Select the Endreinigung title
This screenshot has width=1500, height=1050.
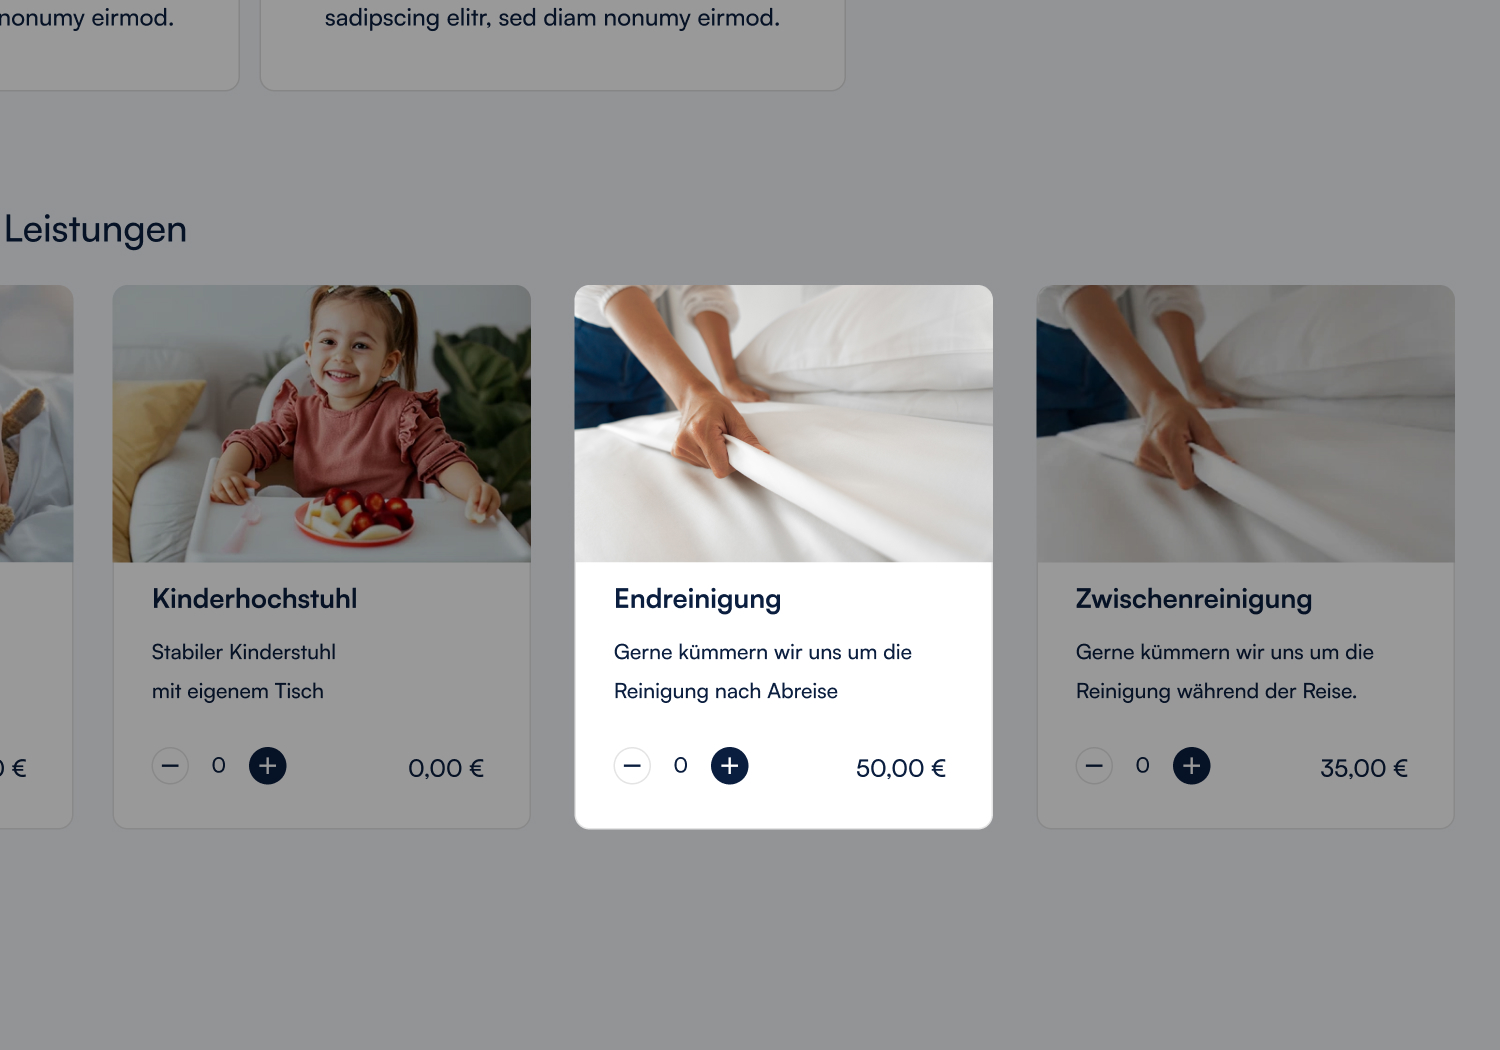[x=698, y=599]
